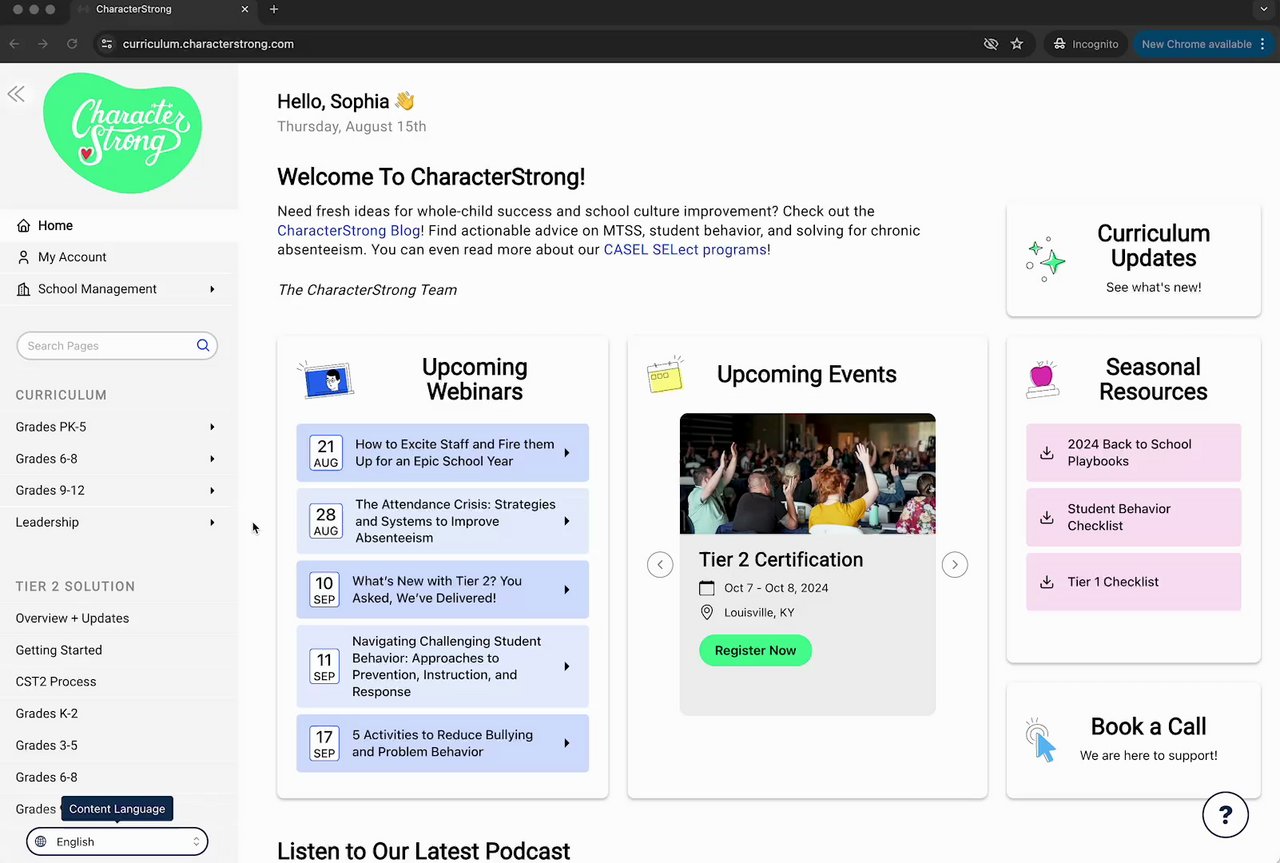The height and width of the screenshot is (863, 1280).
Task: Open Overview + Updates under Tier 2 Solution
Action: (x=72, y=618)
